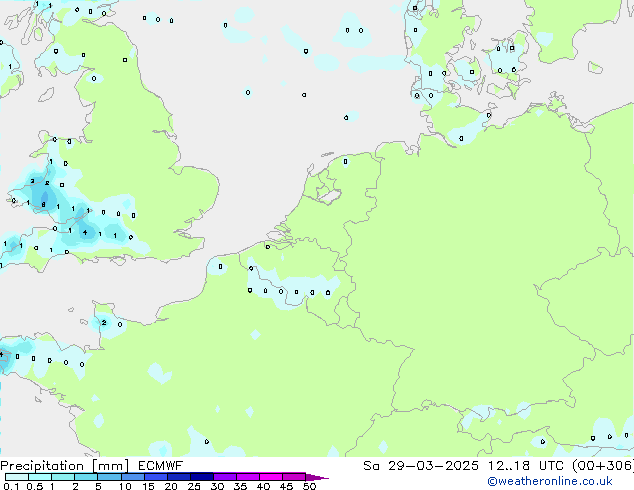Click the 'Precipitation' title word
Viewport: 634px width, 490px height.
42,466
